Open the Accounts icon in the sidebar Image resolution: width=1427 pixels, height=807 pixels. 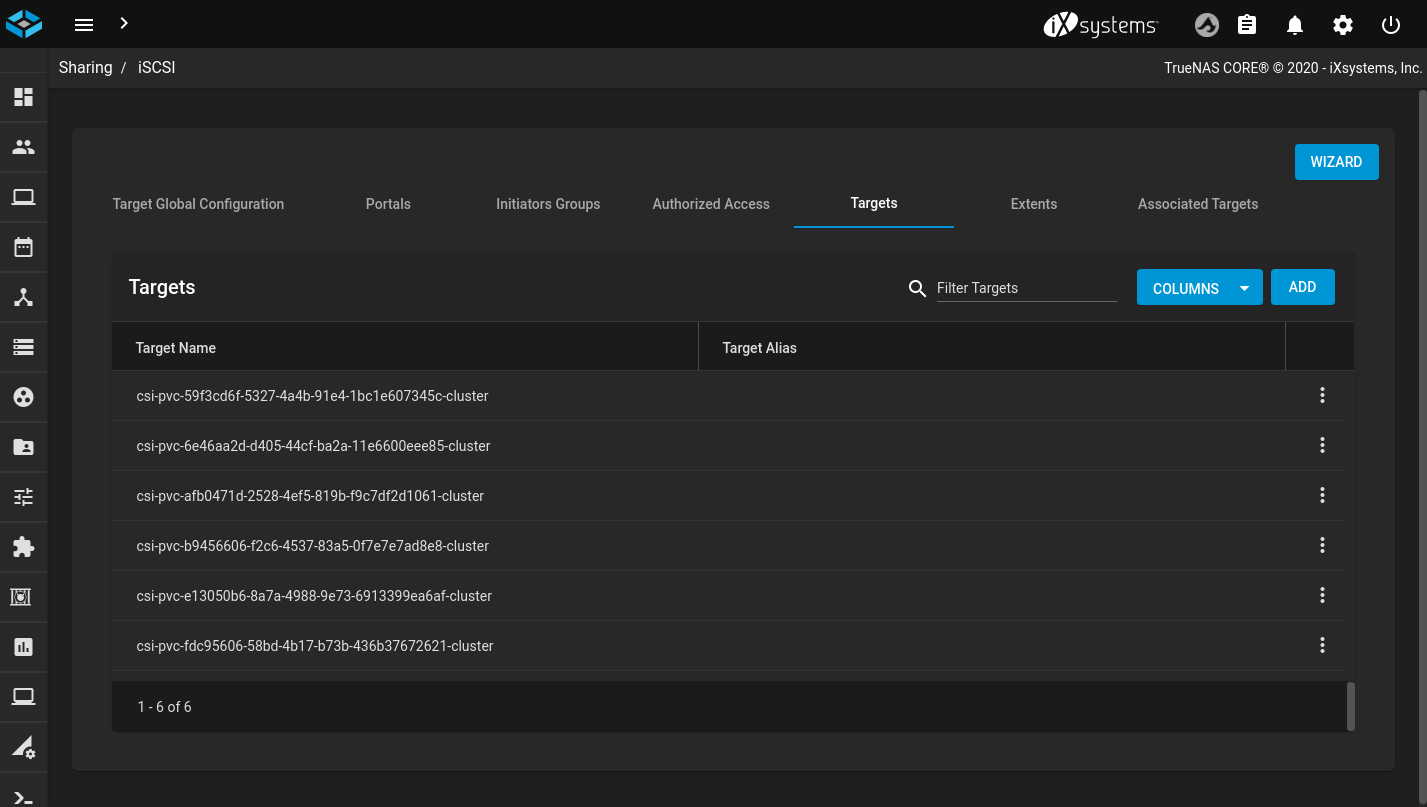tap(23, 147)
